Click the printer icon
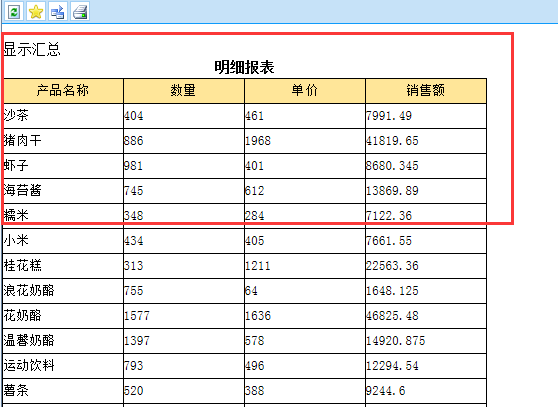Viewport: 558px width, 407px height. (x=80, y=12)
